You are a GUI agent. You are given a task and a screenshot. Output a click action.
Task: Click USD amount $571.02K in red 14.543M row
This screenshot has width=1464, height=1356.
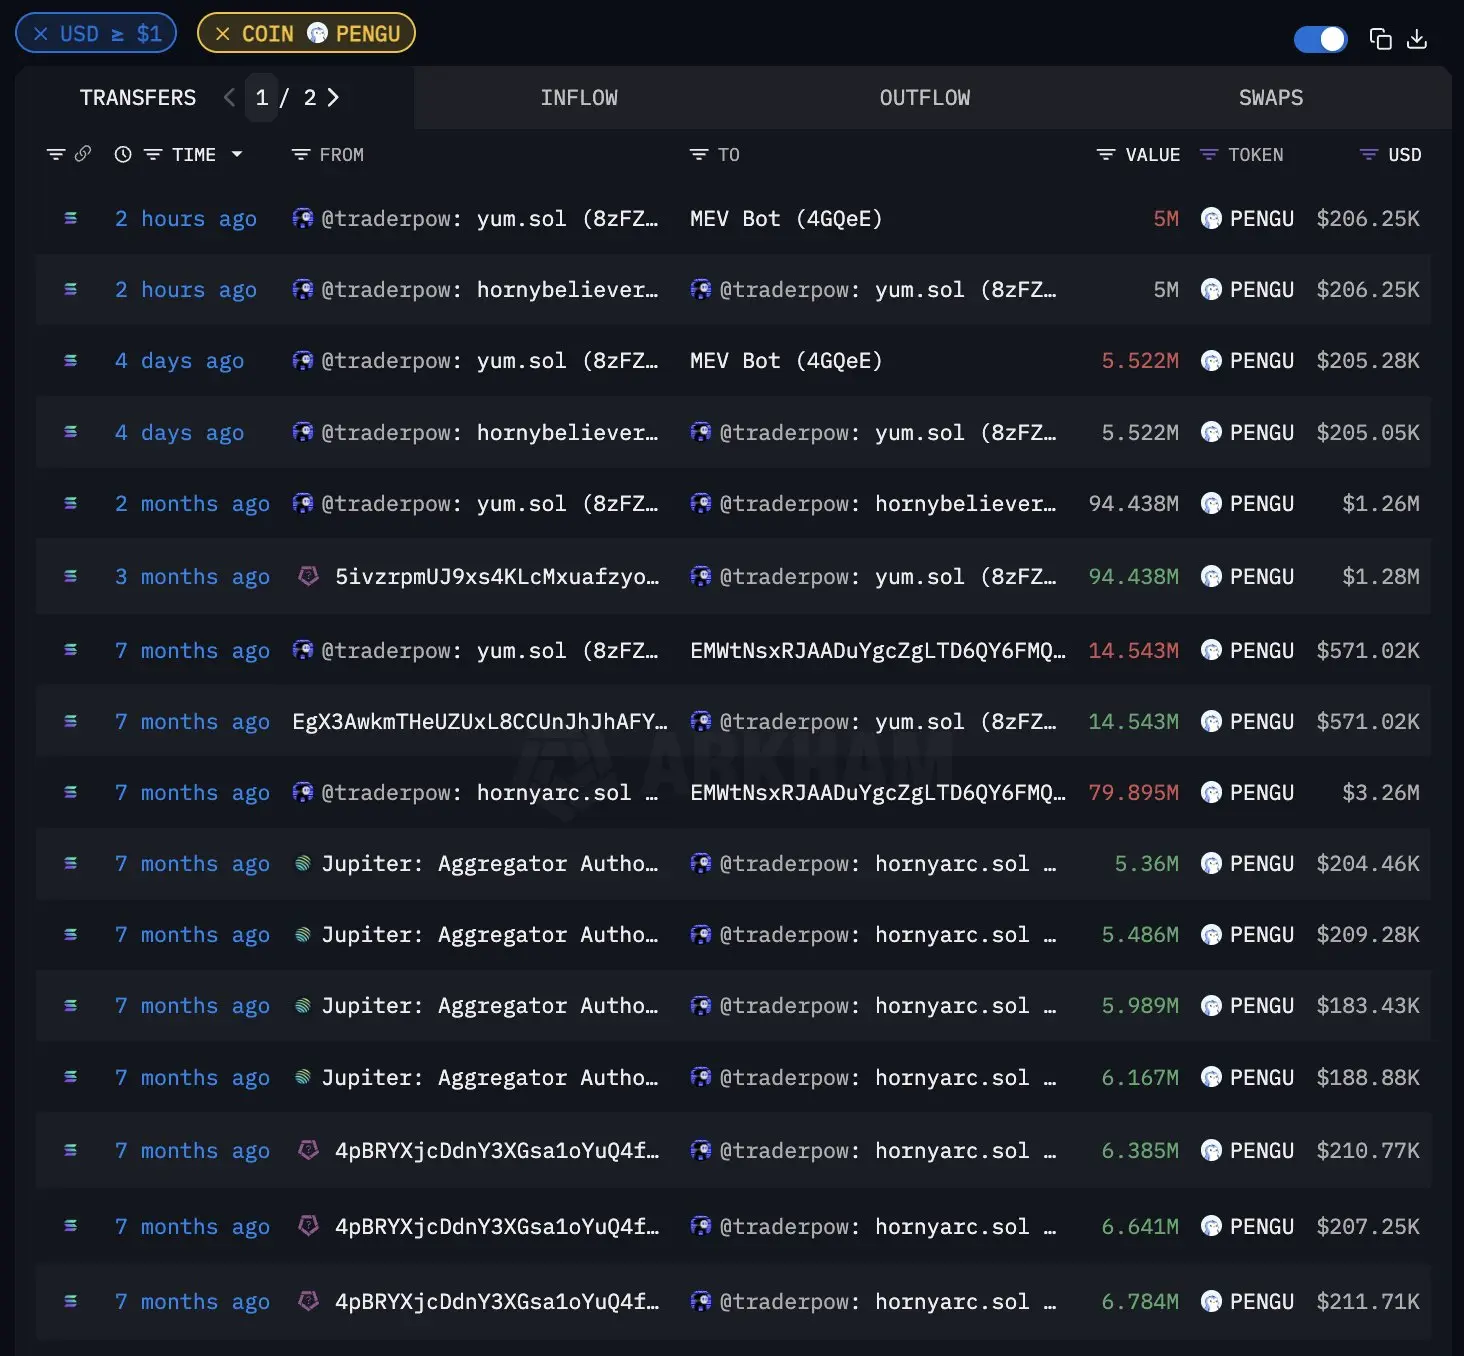coord(1367,651)
